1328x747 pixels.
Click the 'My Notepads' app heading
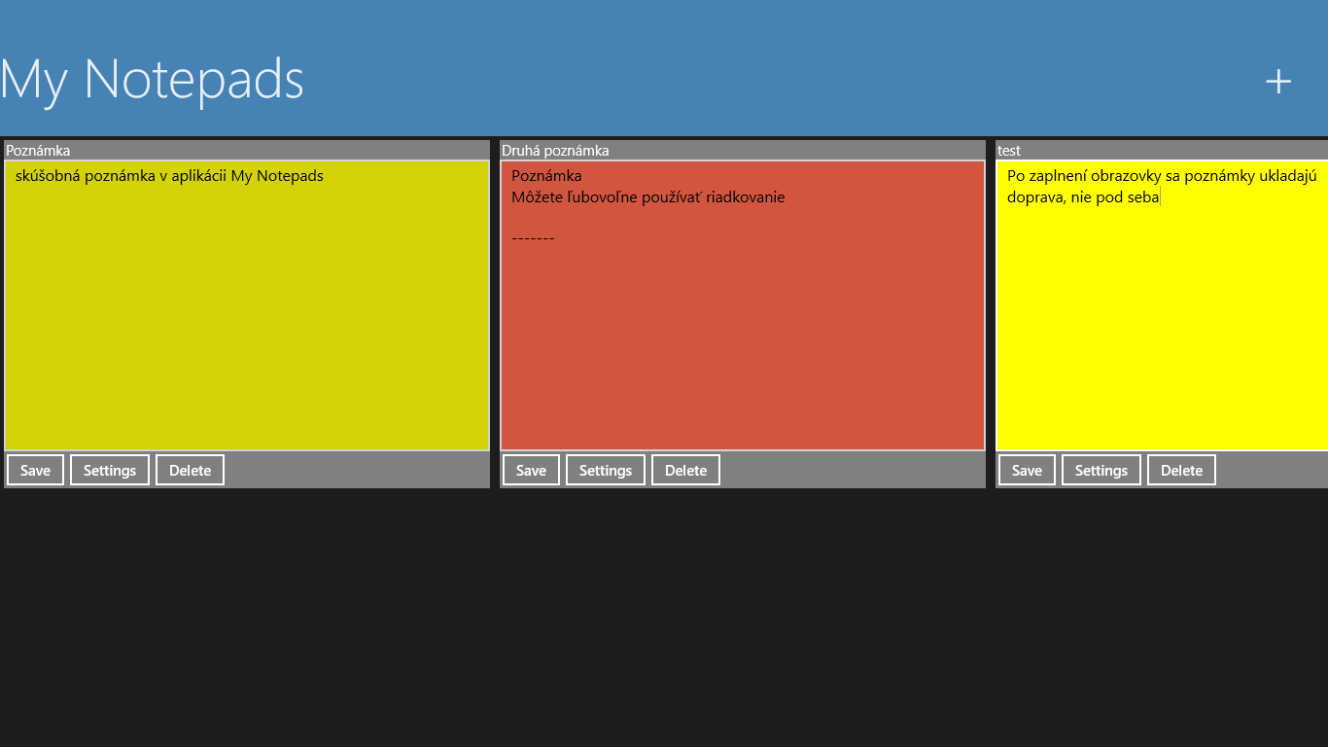point(152,80)
